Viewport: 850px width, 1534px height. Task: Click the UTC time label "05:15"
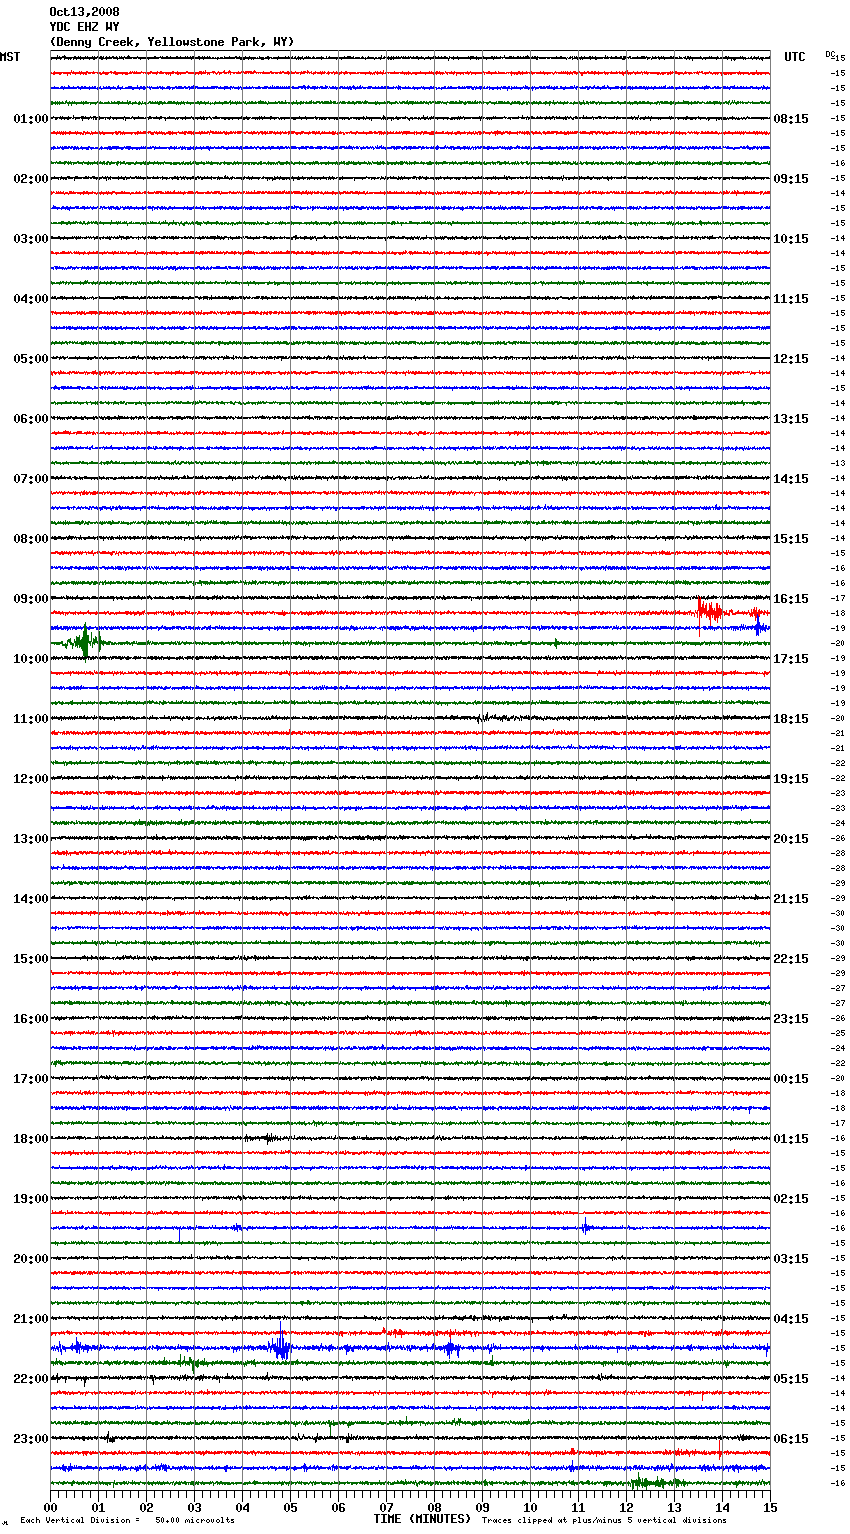[x=791, y=1379]
